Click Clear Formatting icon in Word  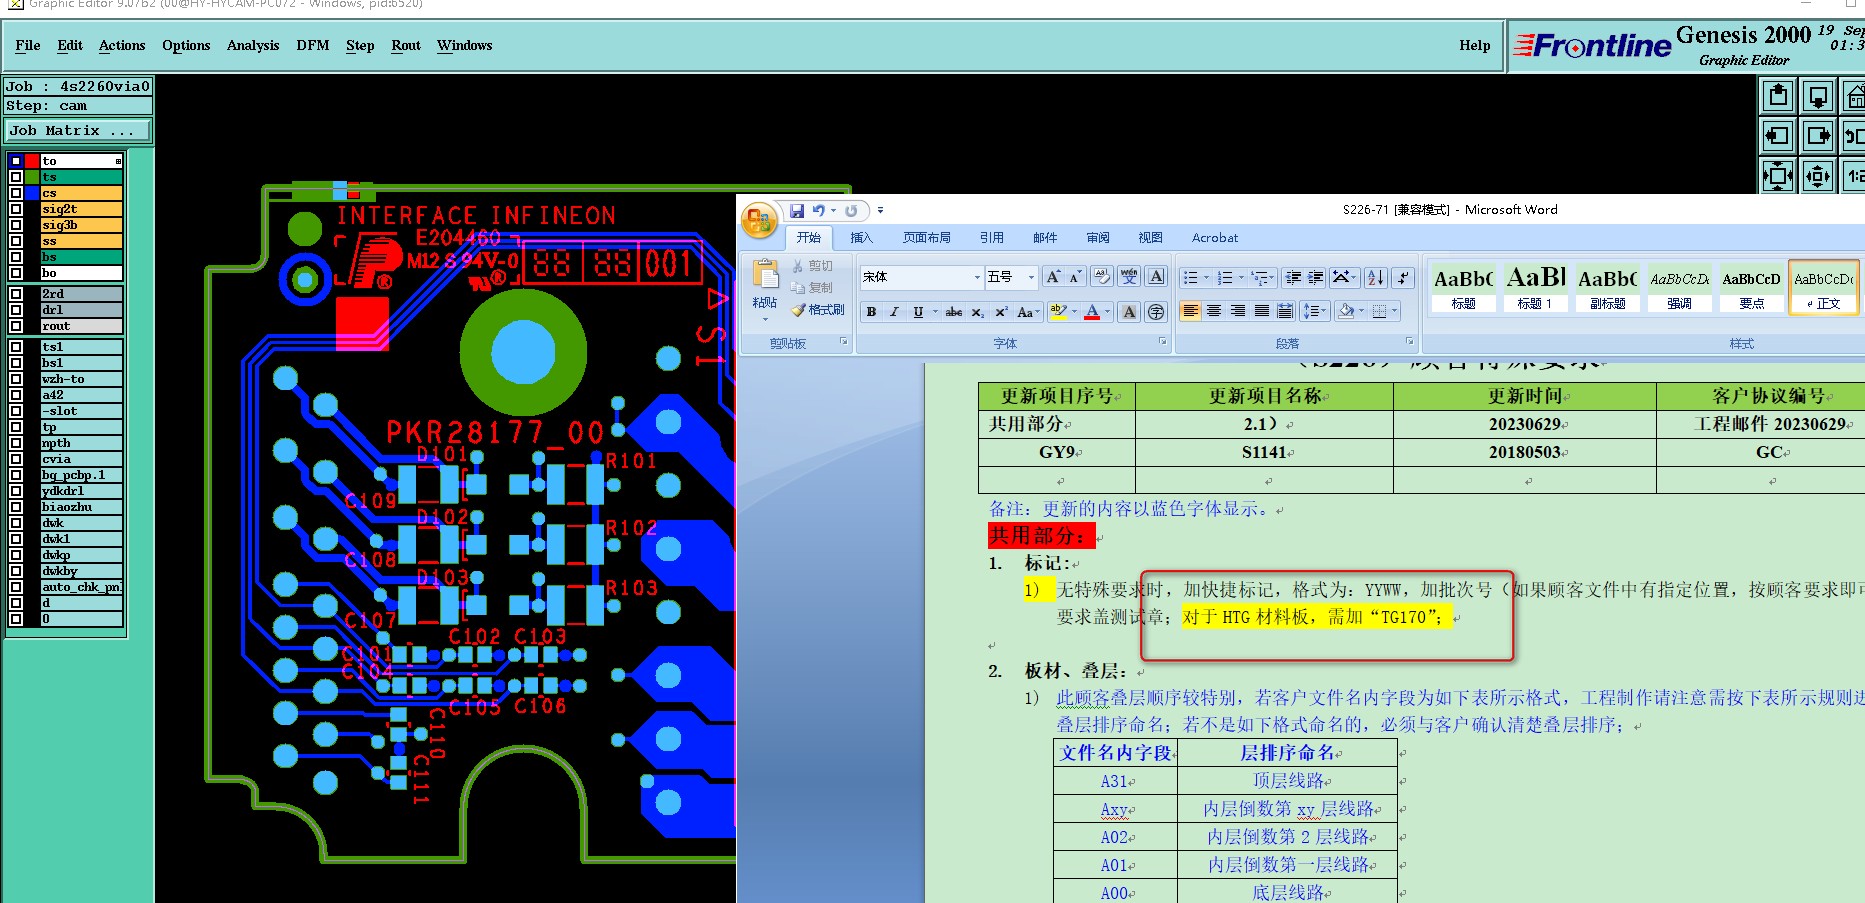pyautogui.click(x=1102, y=277)
